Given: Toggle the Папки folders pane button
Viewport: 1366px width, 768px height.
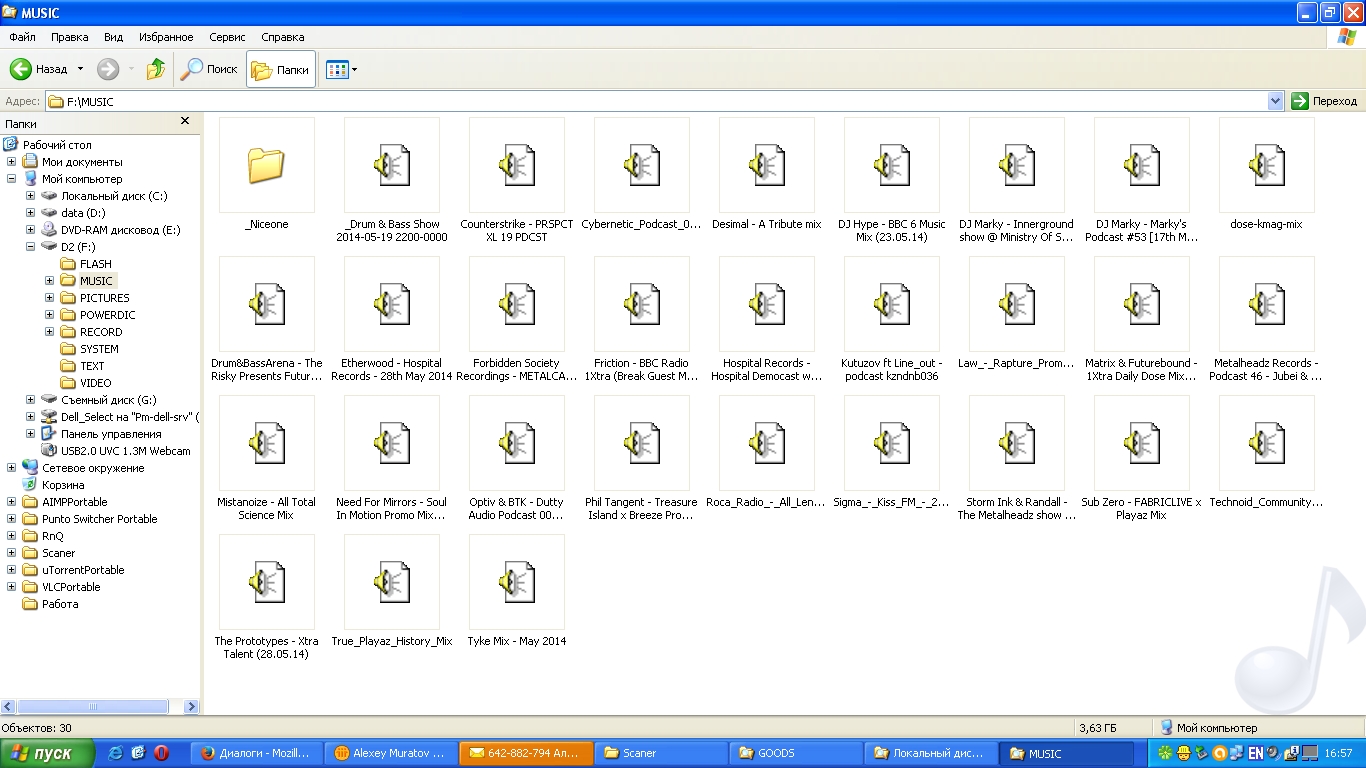Looking at the screenshot, I should point(281,70).
